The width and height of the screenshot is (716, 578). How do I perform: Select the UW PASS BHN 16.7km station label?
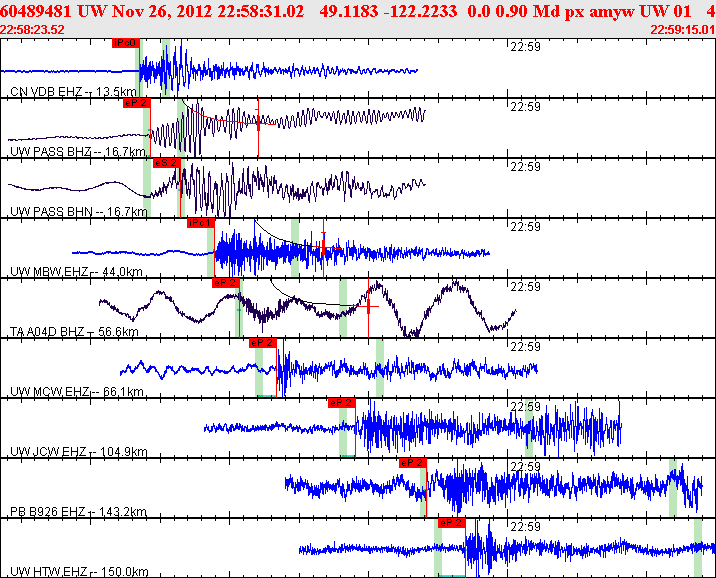click(79, 212)
